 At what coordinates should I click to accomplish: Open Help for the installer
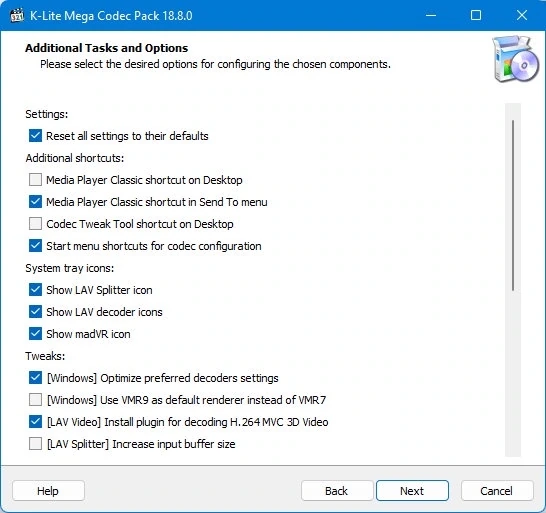(48, 491)
